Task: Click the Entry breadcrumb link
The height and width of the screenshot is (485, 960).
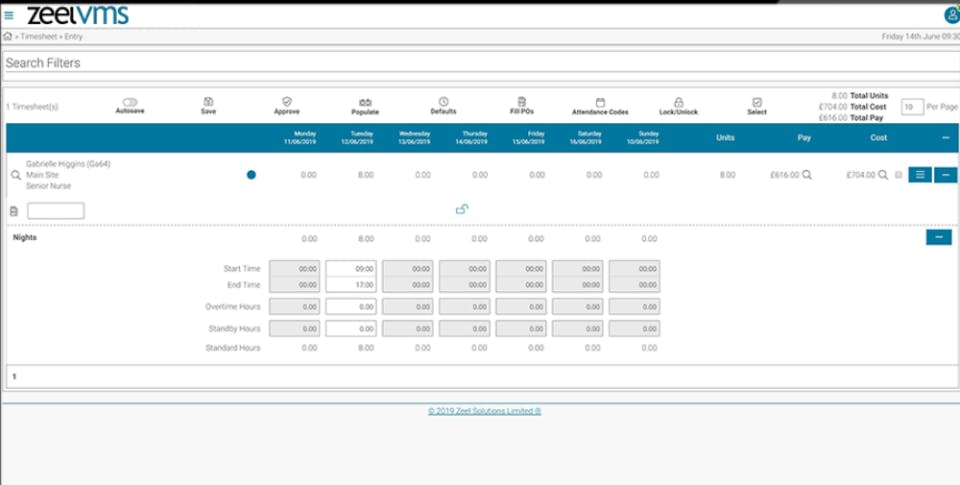Action: 73,37
